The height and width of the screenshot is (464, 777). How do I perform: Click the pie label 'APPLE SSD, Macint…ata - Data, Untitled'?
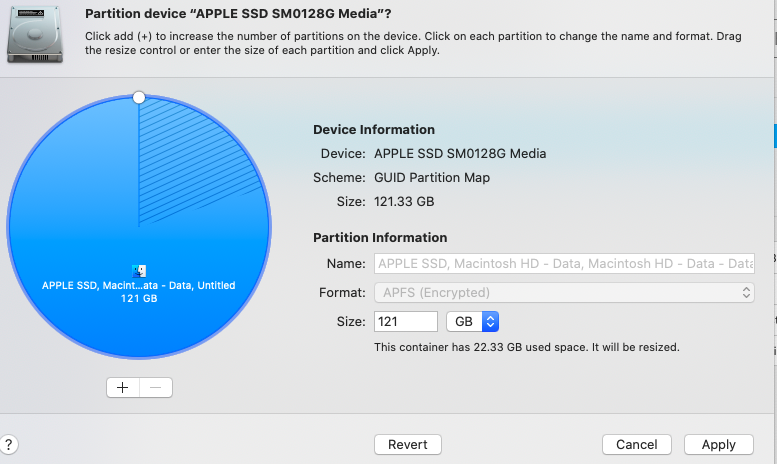click(139, 285)
